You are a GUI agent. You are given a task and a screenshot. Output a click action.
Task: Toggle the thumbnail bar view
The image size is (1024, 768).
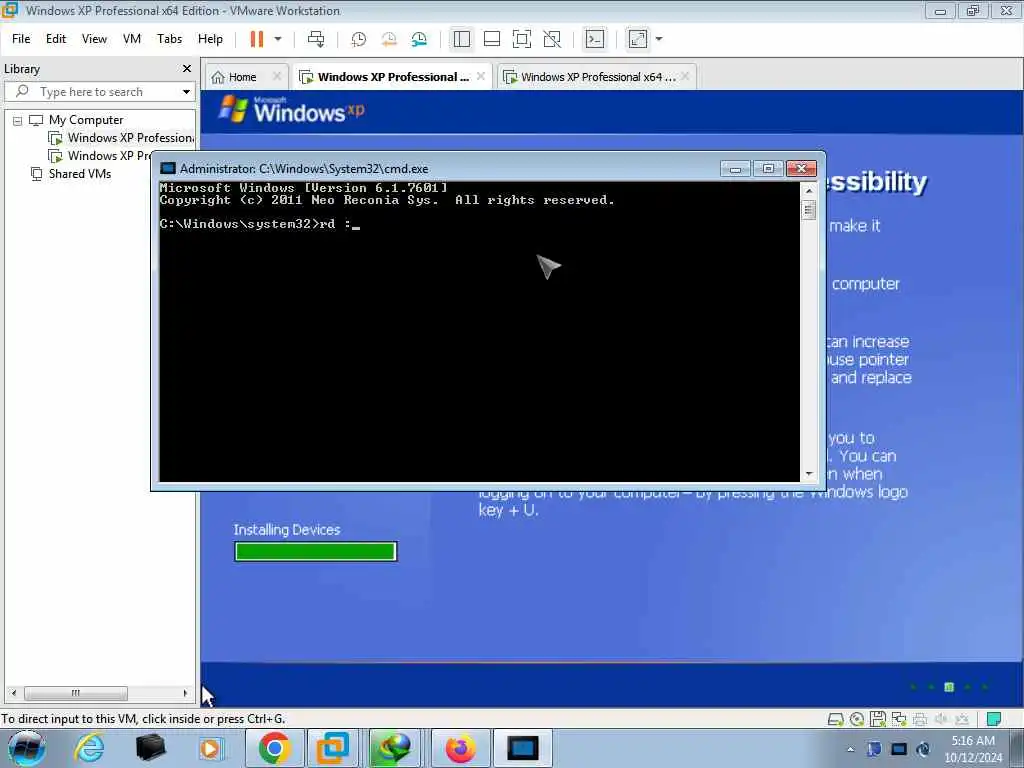pos(492,39)
